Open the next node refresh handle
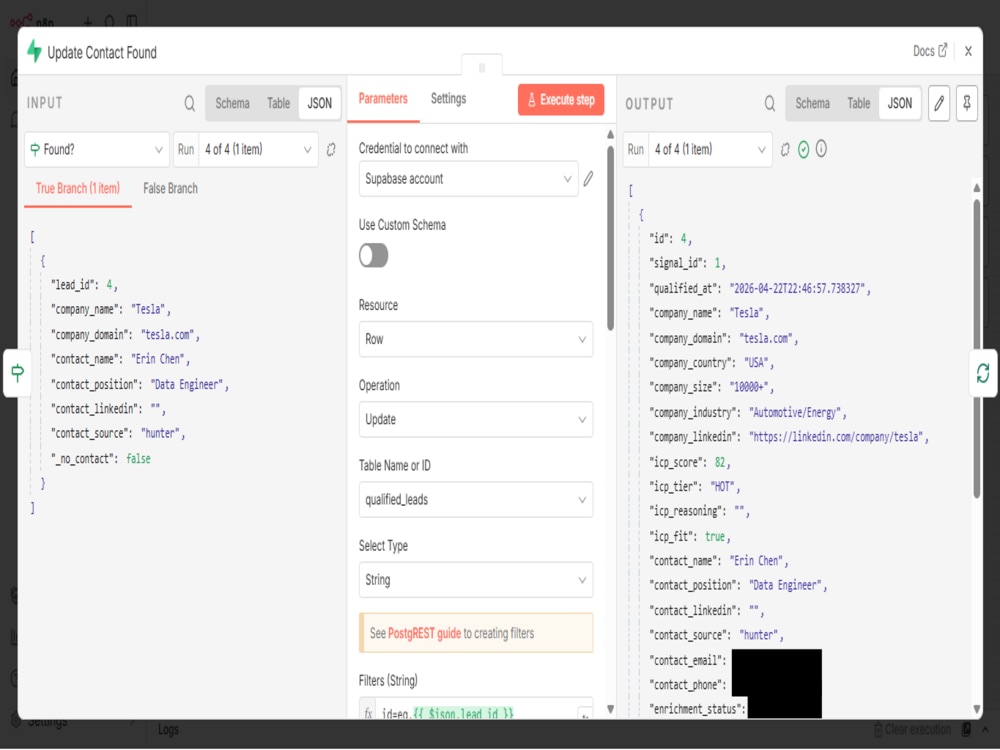The width and height of the screenshot is (1000, 750). (983, 373)
